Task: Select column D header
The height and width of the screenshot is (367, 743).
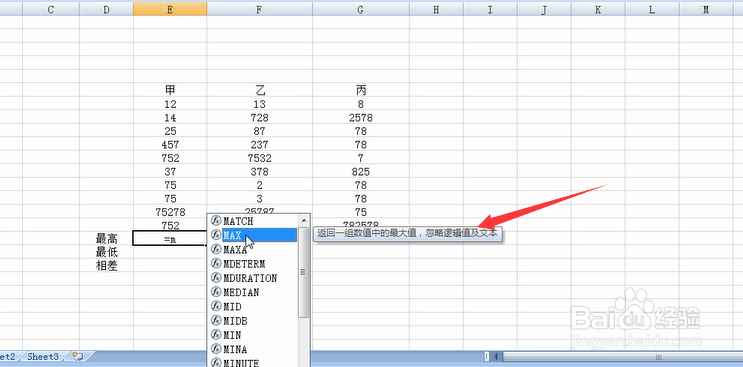Action: tap(106, 9)
